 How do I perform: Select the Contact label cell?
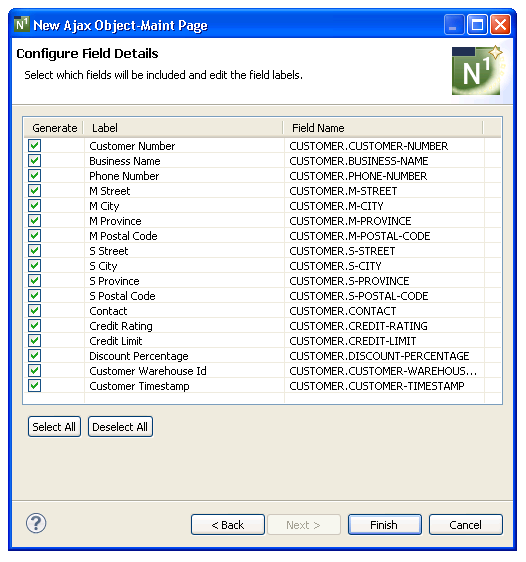pos(185,311)
